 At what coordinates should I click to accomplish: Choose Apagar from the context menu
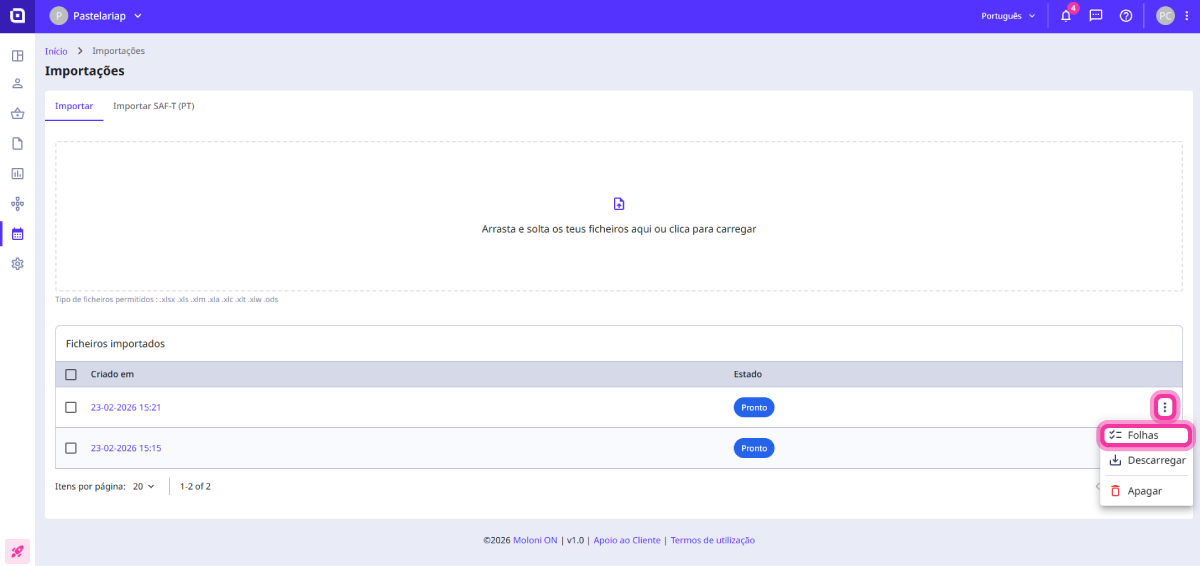tap(1146, 491)
